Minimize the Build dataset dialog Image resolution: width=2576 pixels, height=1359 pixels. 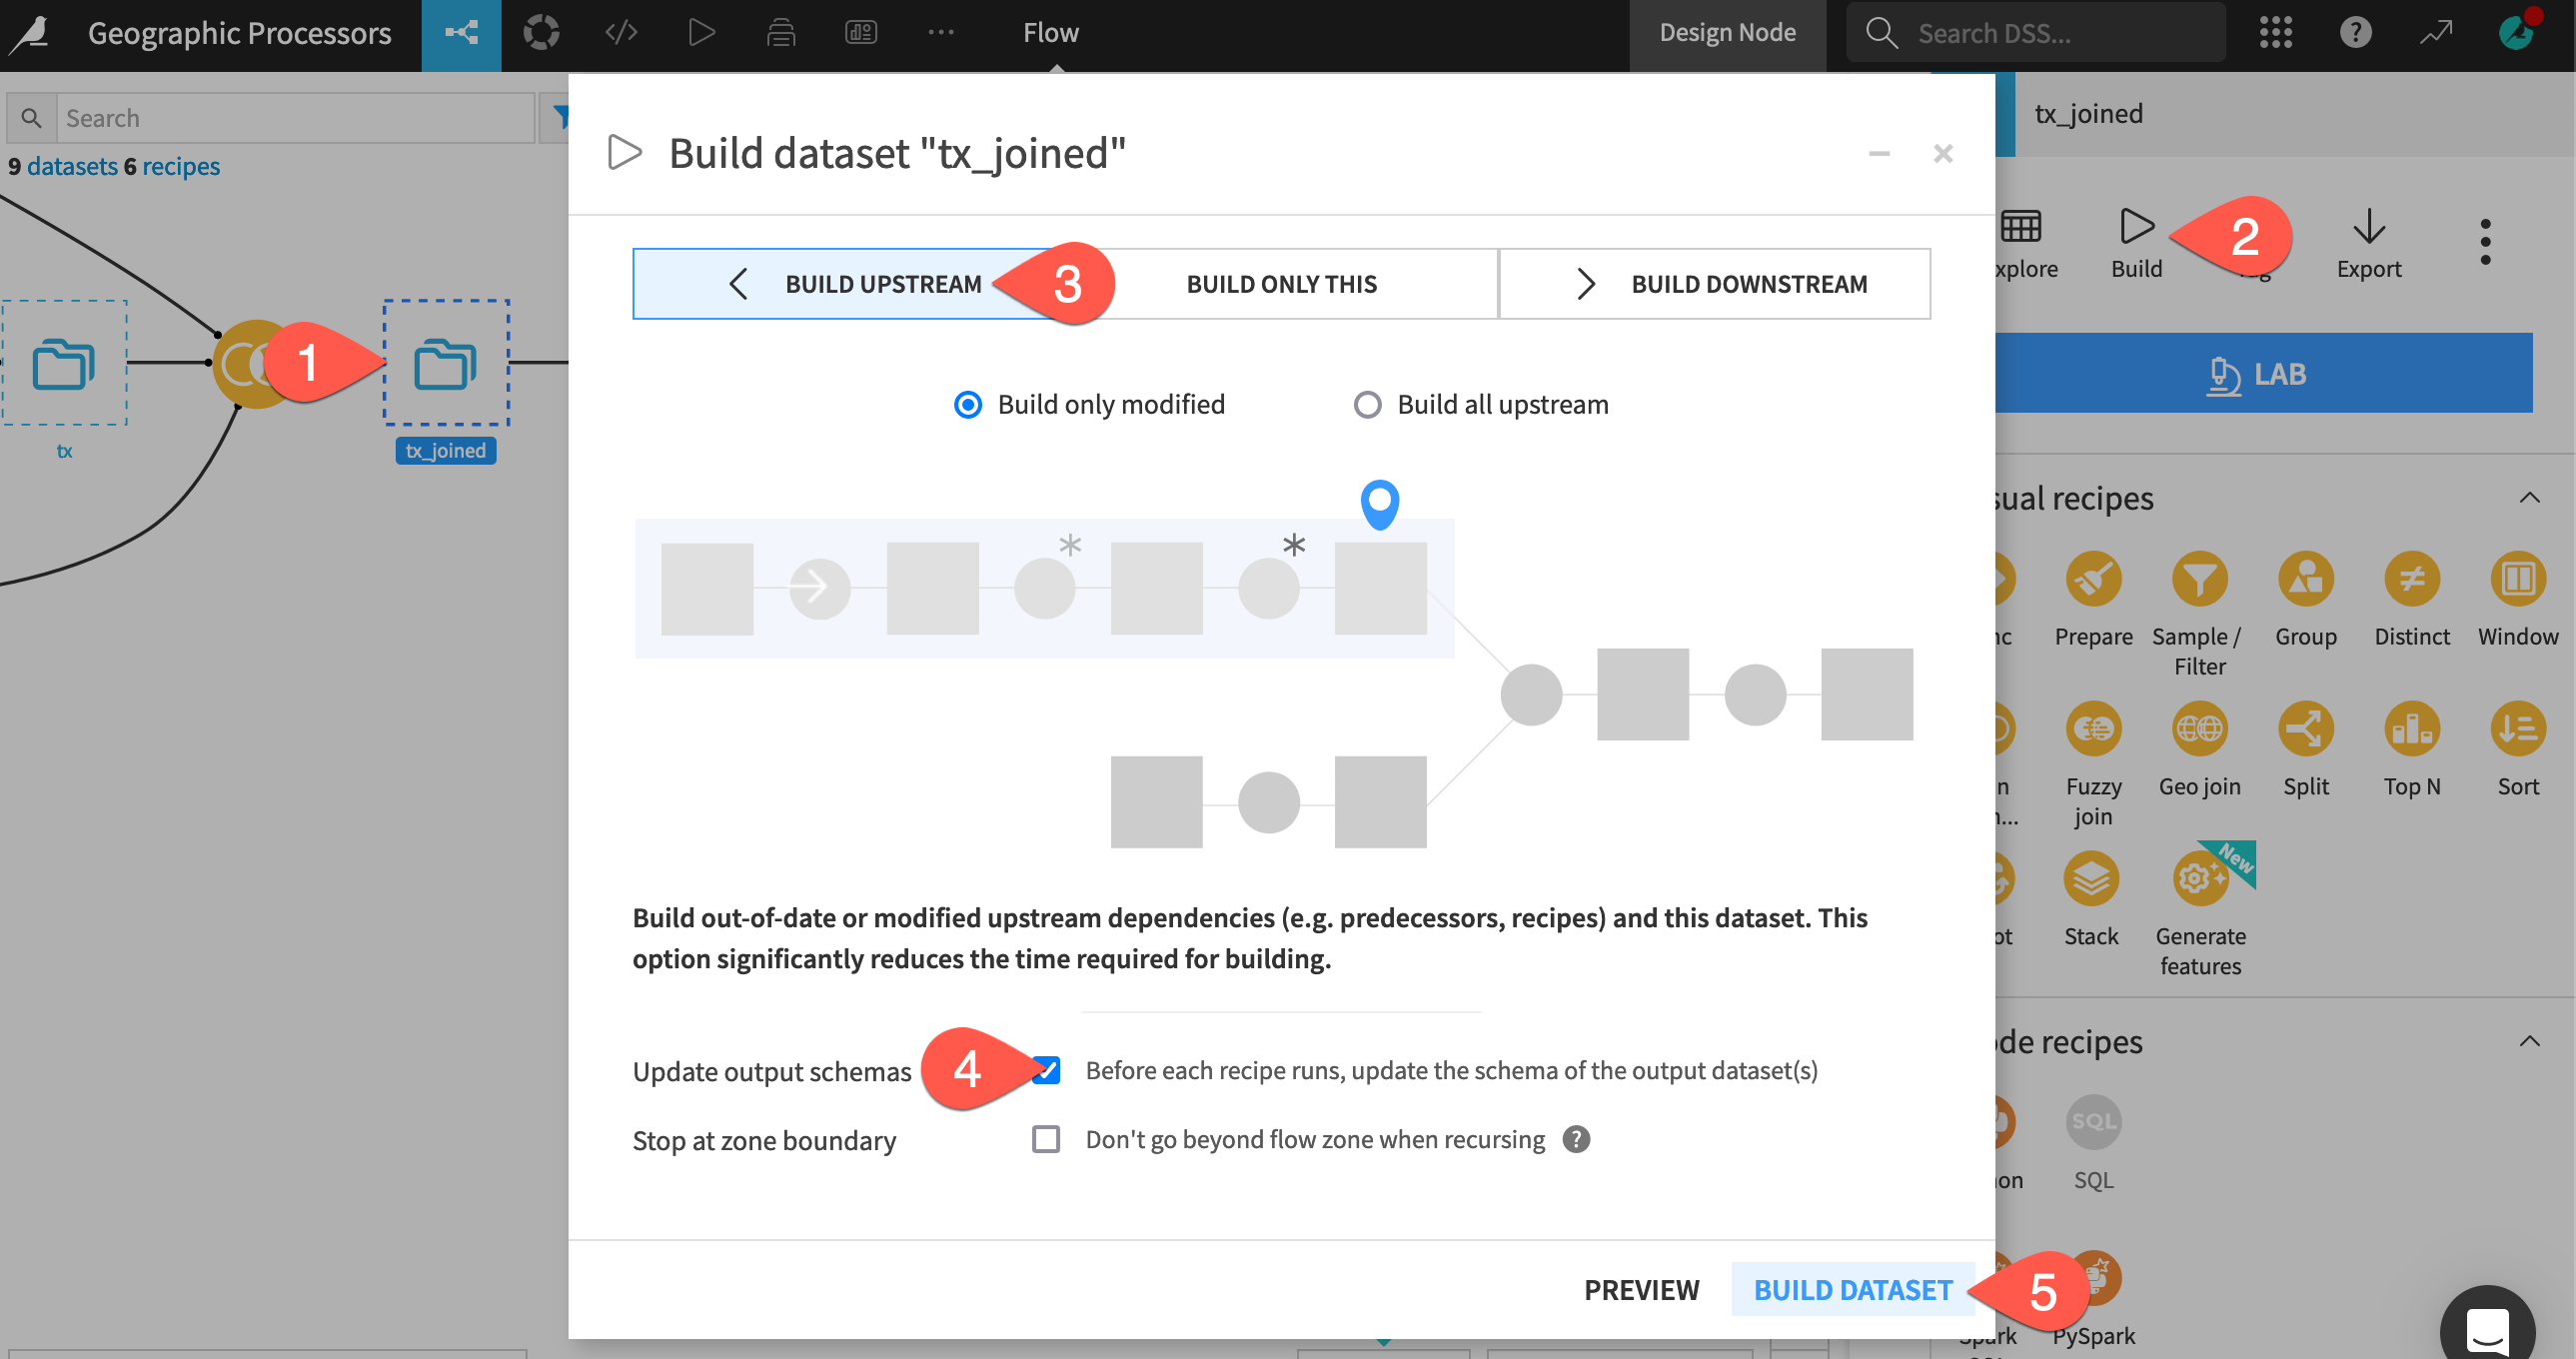pos(1879,154)
